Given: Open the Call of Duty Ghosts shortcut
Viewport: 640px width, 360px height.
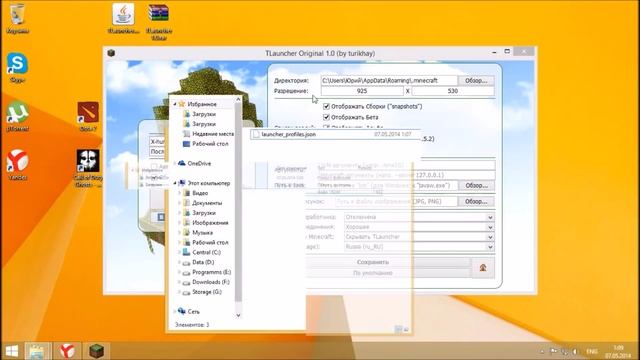Looking at the screenshot, I should [x=88, y=169].
